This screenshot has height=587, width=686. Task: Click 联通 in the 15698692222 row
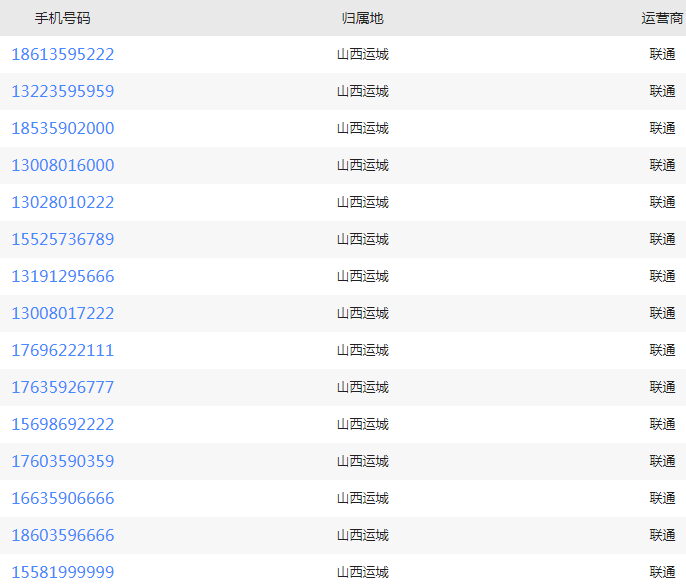click(x=662, y=424)
